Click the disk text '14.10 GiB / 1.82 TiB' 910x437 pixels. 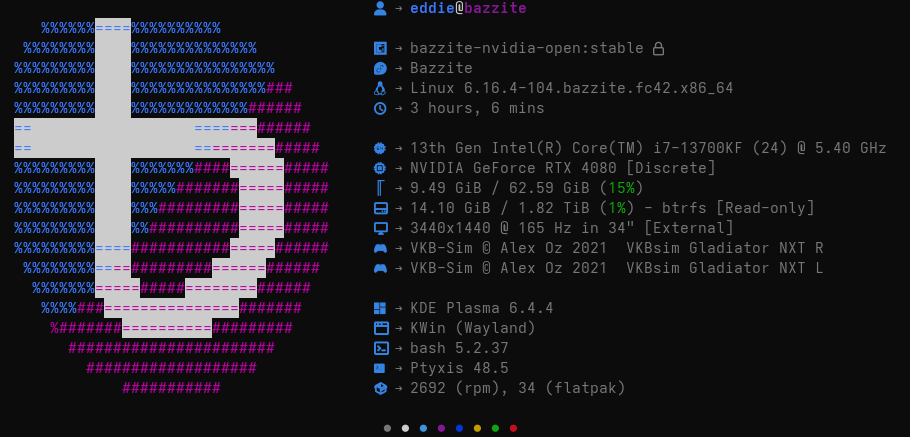pos(500,208)
